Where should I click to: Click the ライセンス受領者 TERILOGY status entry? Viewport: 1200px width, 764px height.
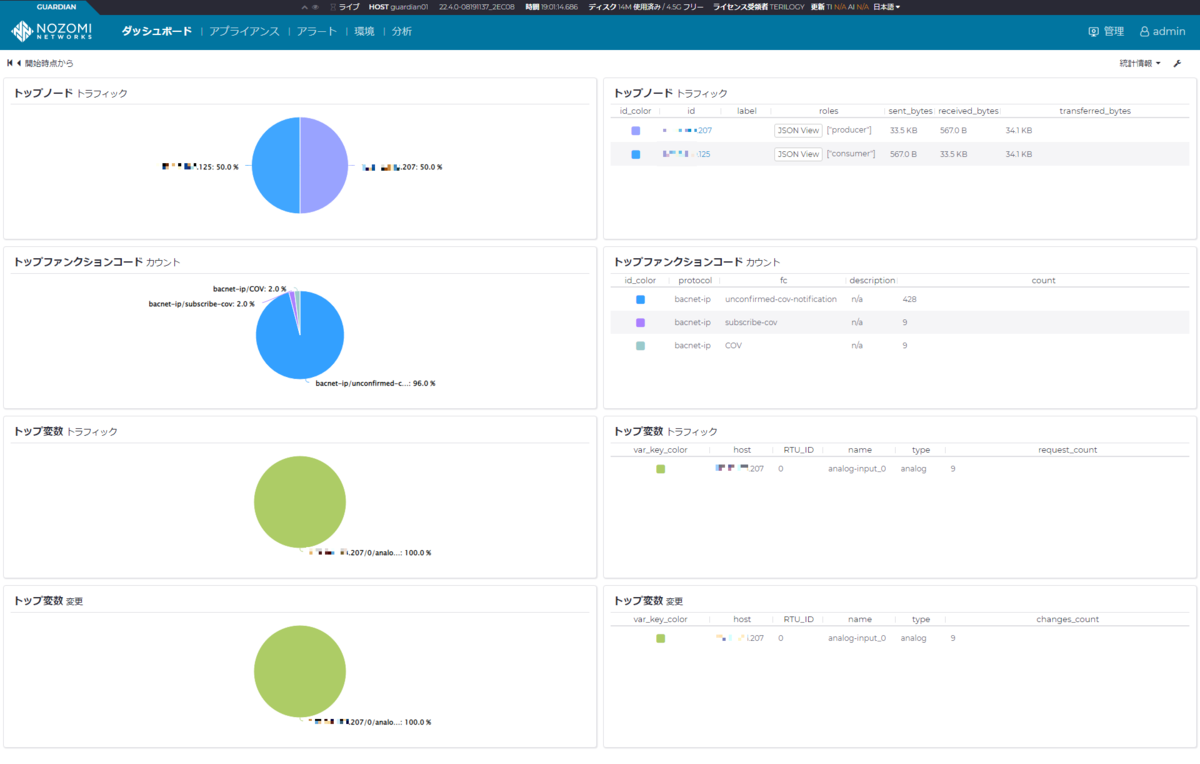point(758,7)
